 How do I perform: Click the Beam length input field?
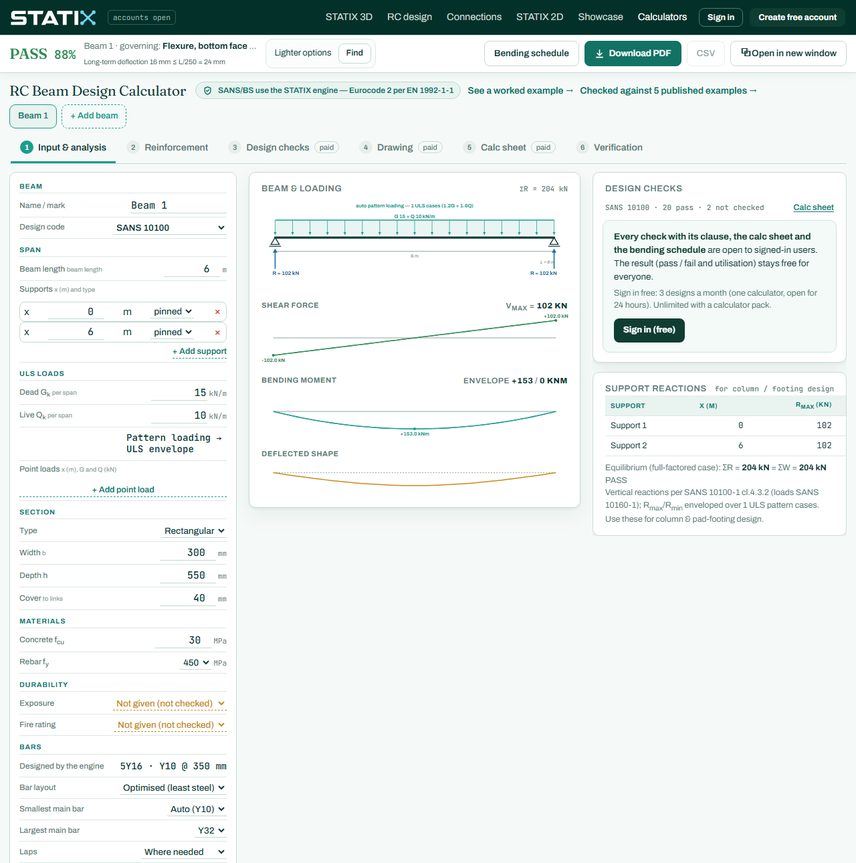(190, 269)
